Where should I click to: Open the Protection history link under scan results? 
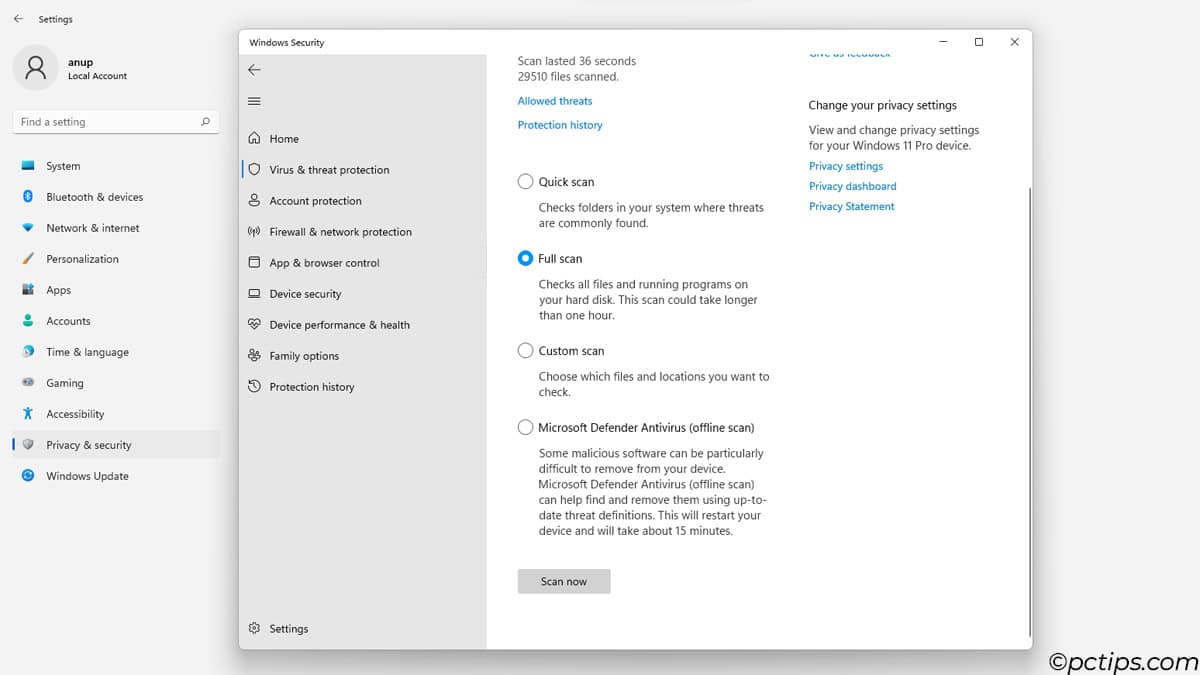(x=560, y=125)
